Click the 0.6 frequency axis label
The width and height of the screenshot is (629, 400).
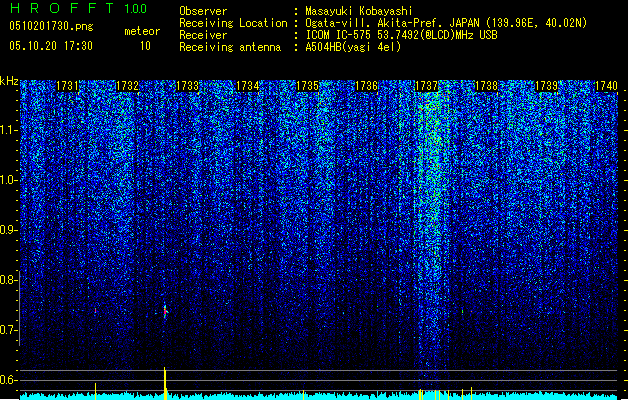pyautogui.click(x=7, y=380)
